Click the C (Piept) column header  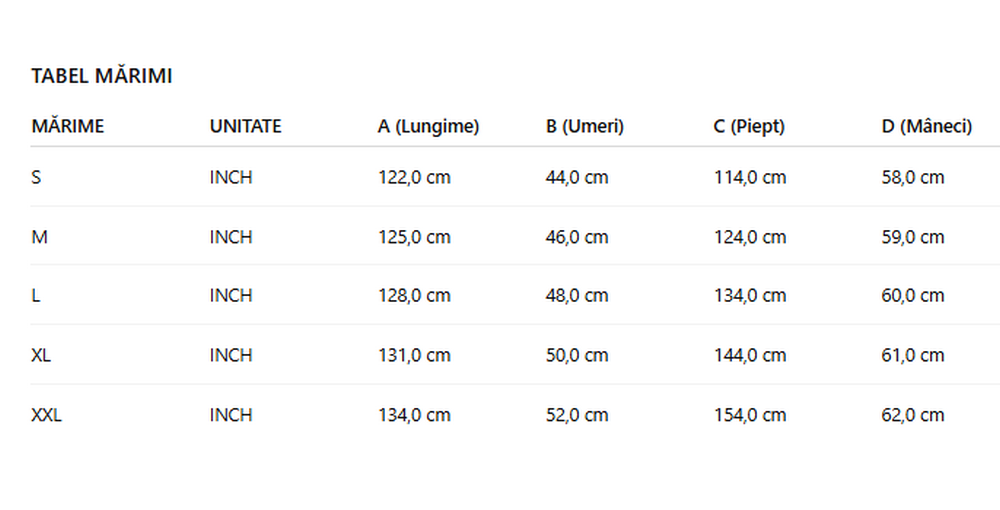(x=749, y=126)
